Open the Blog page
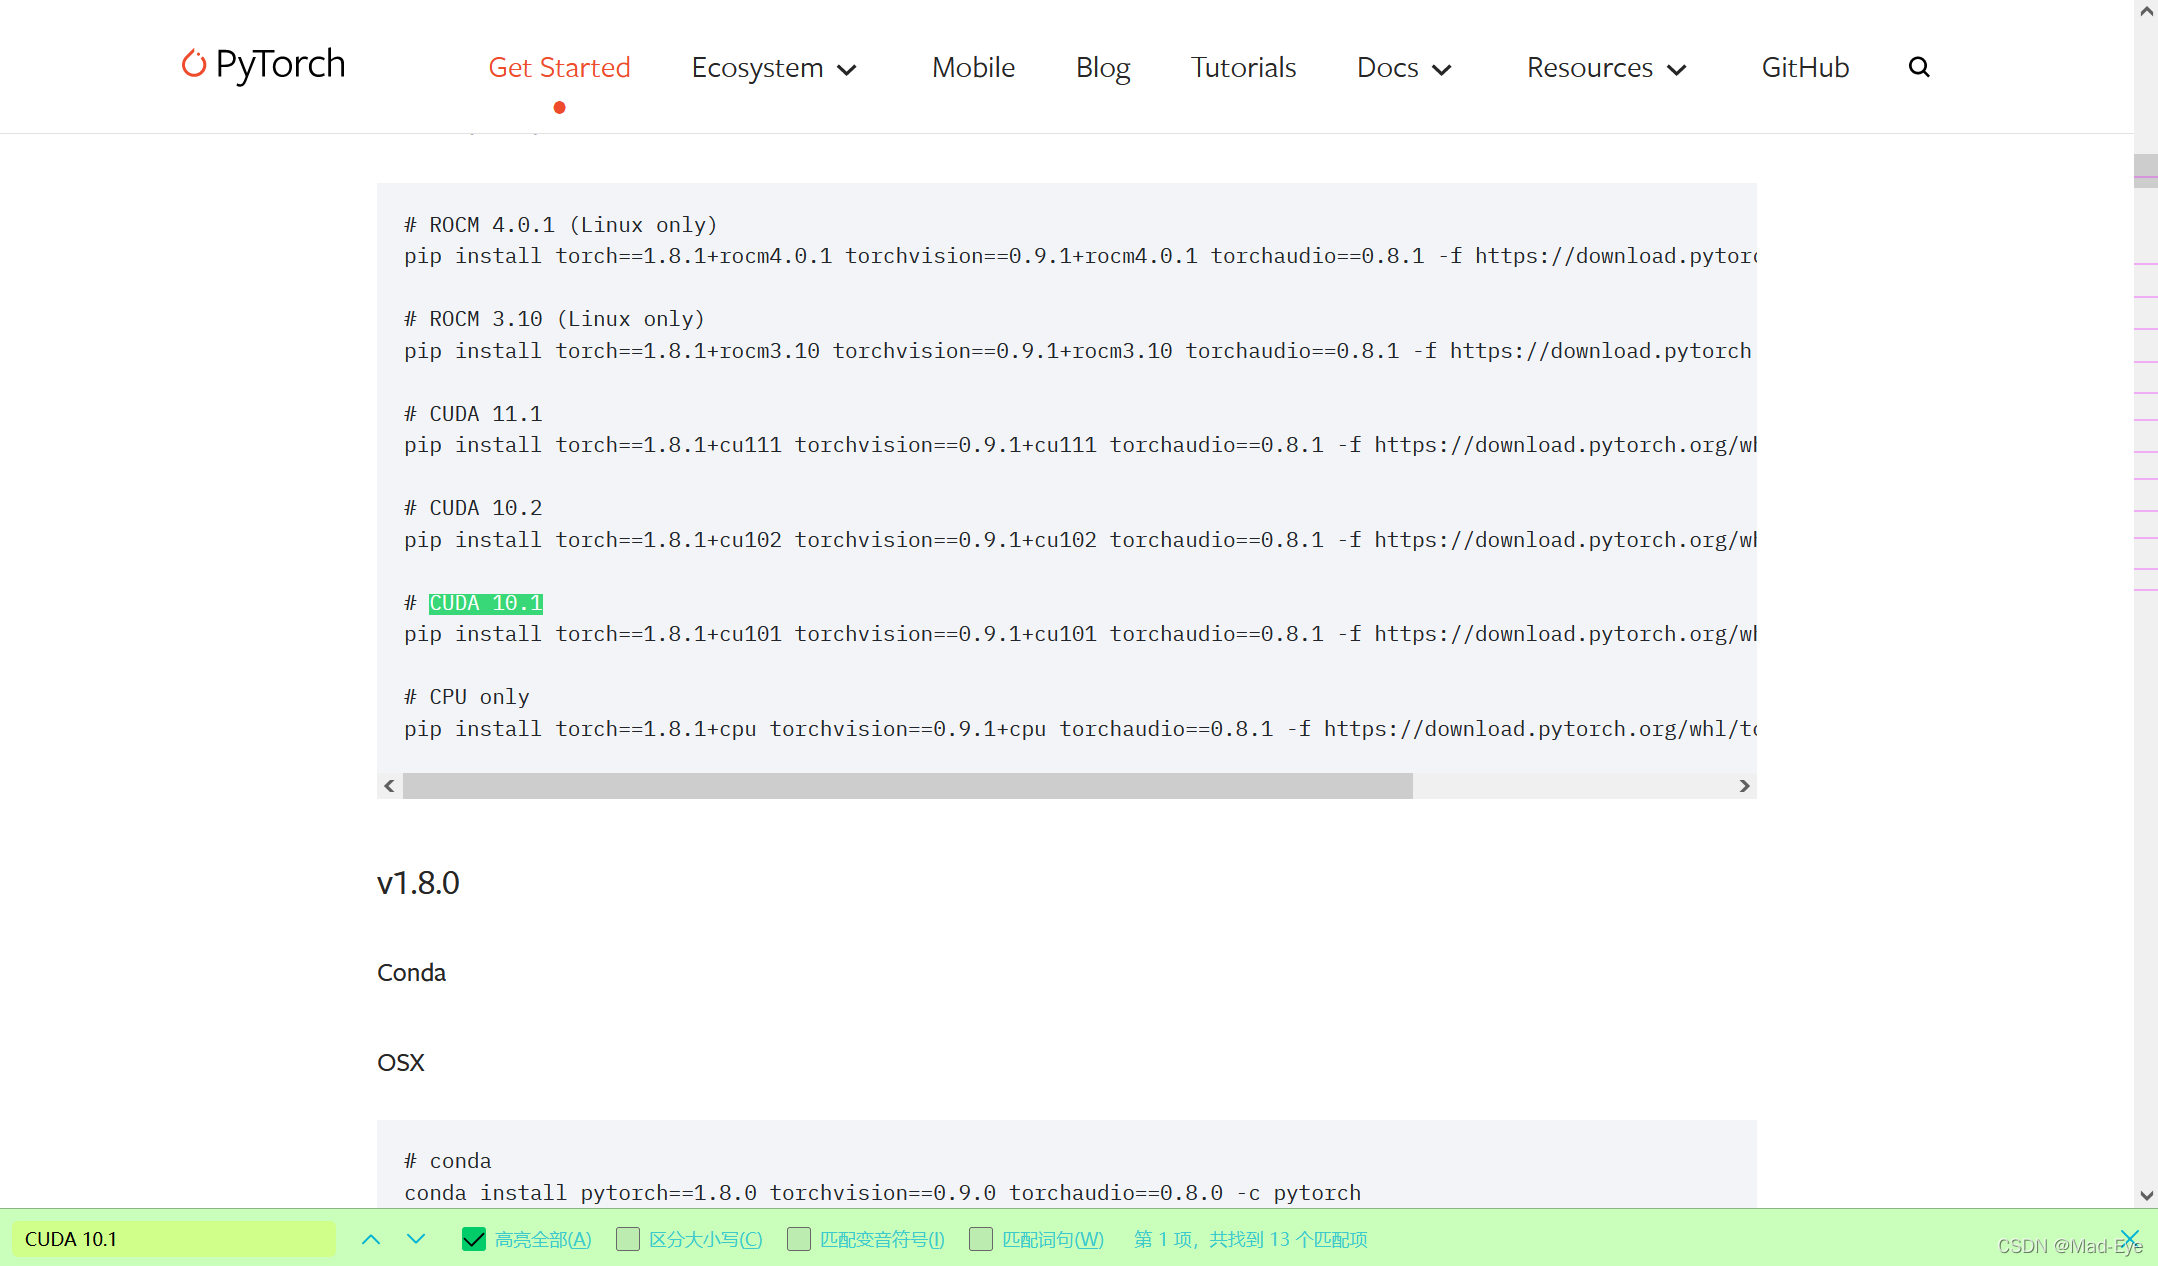 [x=1103, y=67]
